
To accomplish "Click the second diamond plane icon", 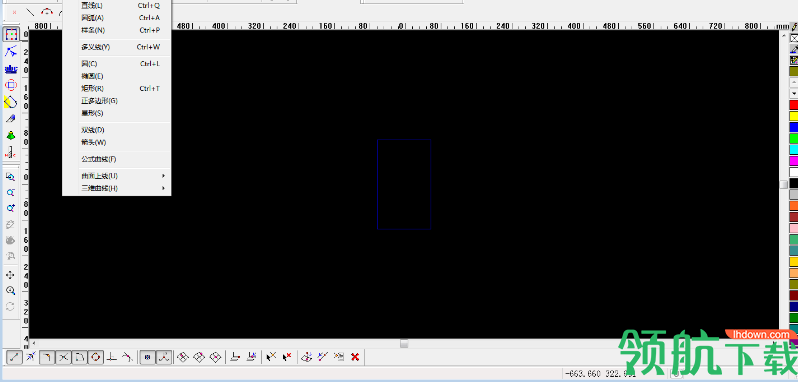I will (200, 357).
